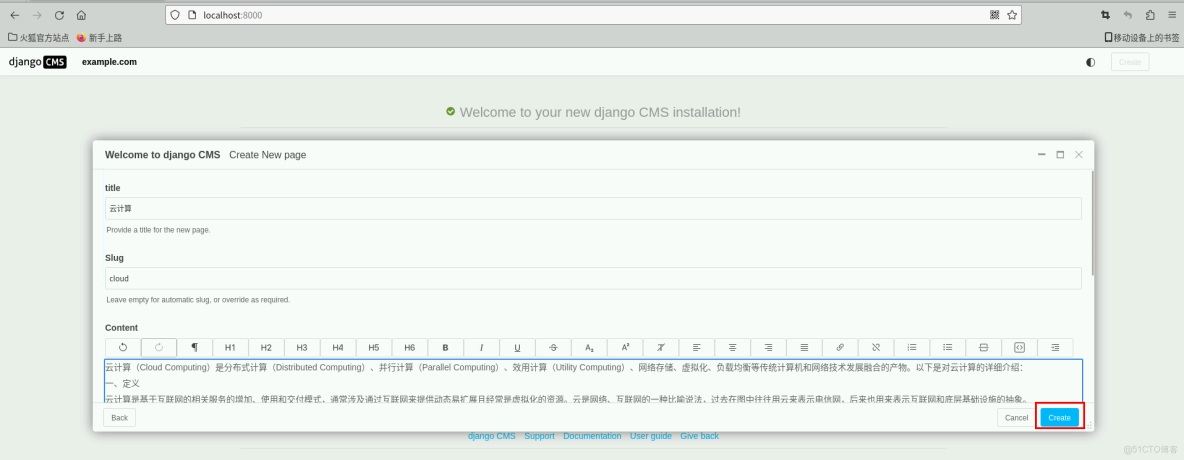This screenshot has width=1184, height=460.
Task: Toggle italic formatting
Action: [481, 347]
